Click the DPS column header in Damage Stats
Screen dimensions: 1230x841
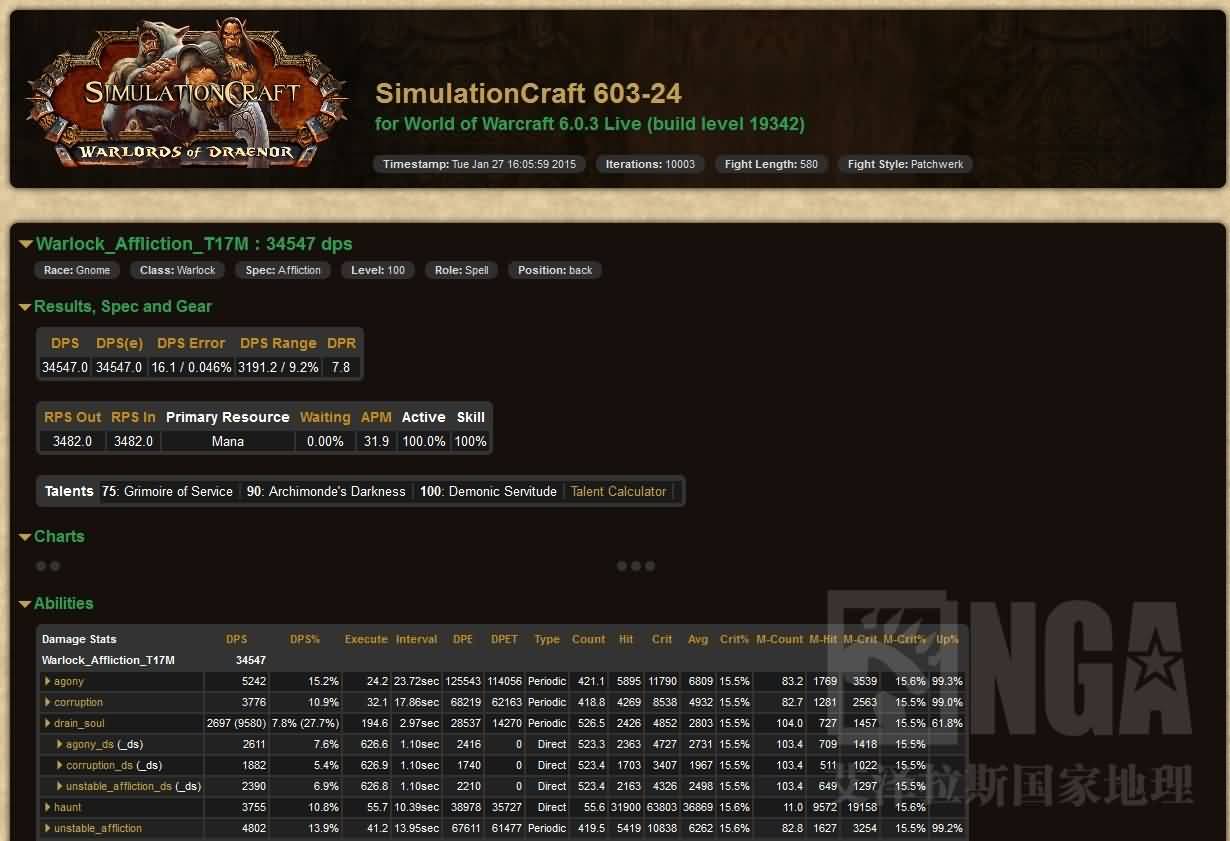(237, 639)
